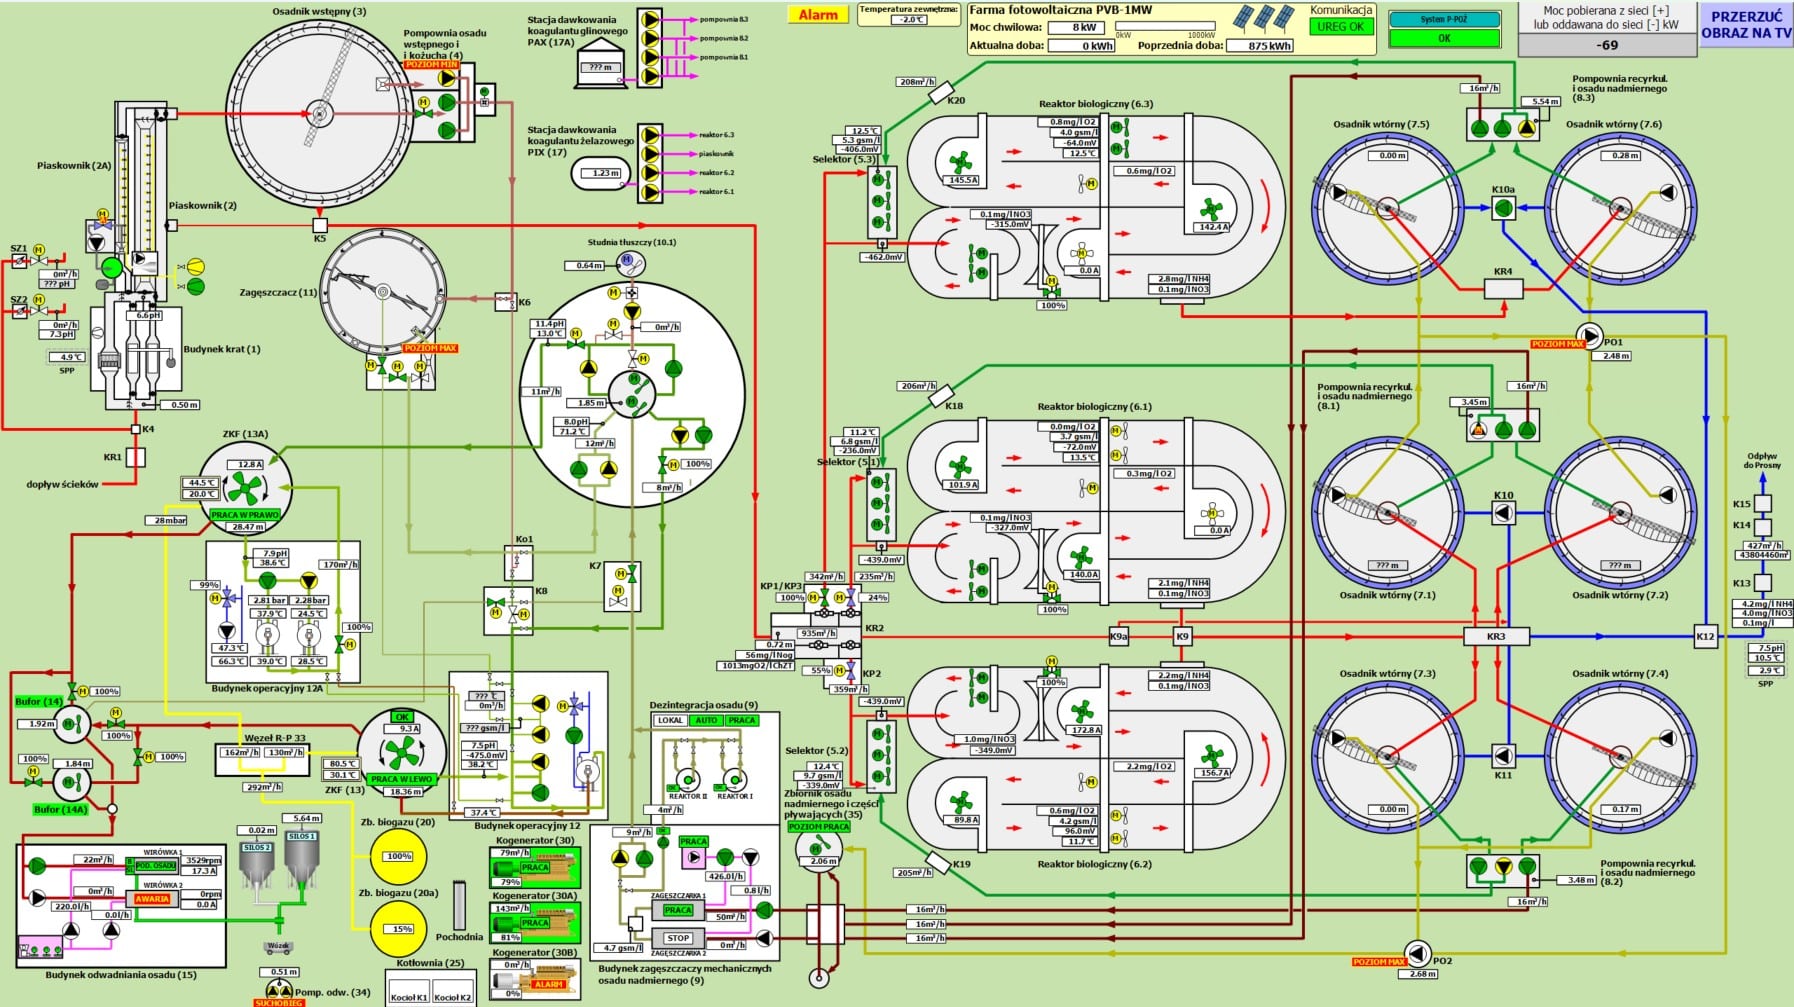
Task: Click the PO1 pump symbol
Action: (x=1589, y=334)
